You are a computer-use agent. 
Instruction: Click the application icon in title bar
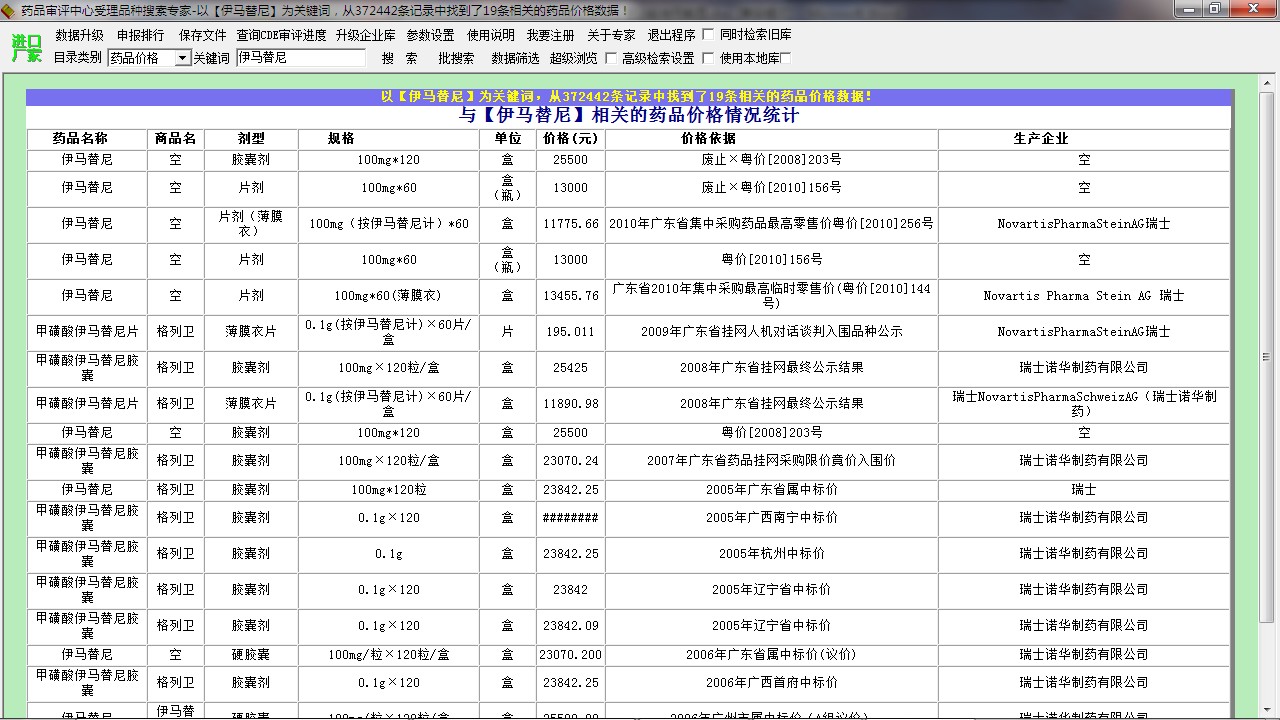[x=9, y=9]
